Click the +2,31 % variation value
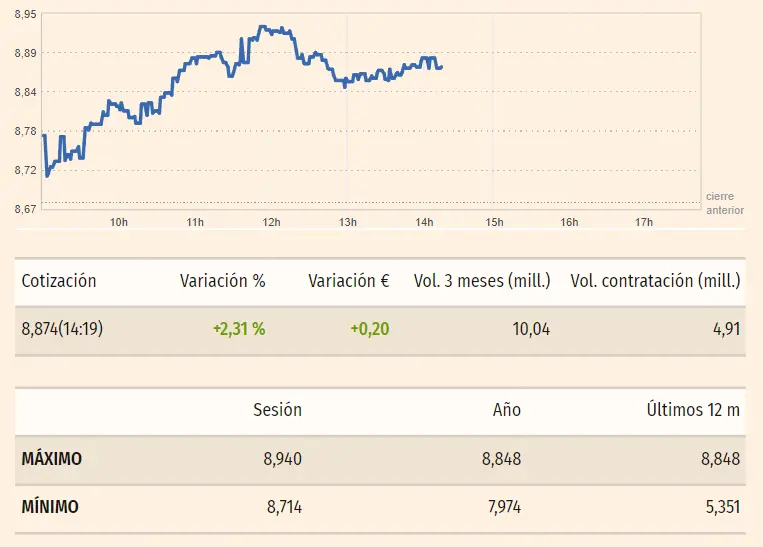Image resolution: width=763 pixels, height=547 pixels. pos(239,329)
